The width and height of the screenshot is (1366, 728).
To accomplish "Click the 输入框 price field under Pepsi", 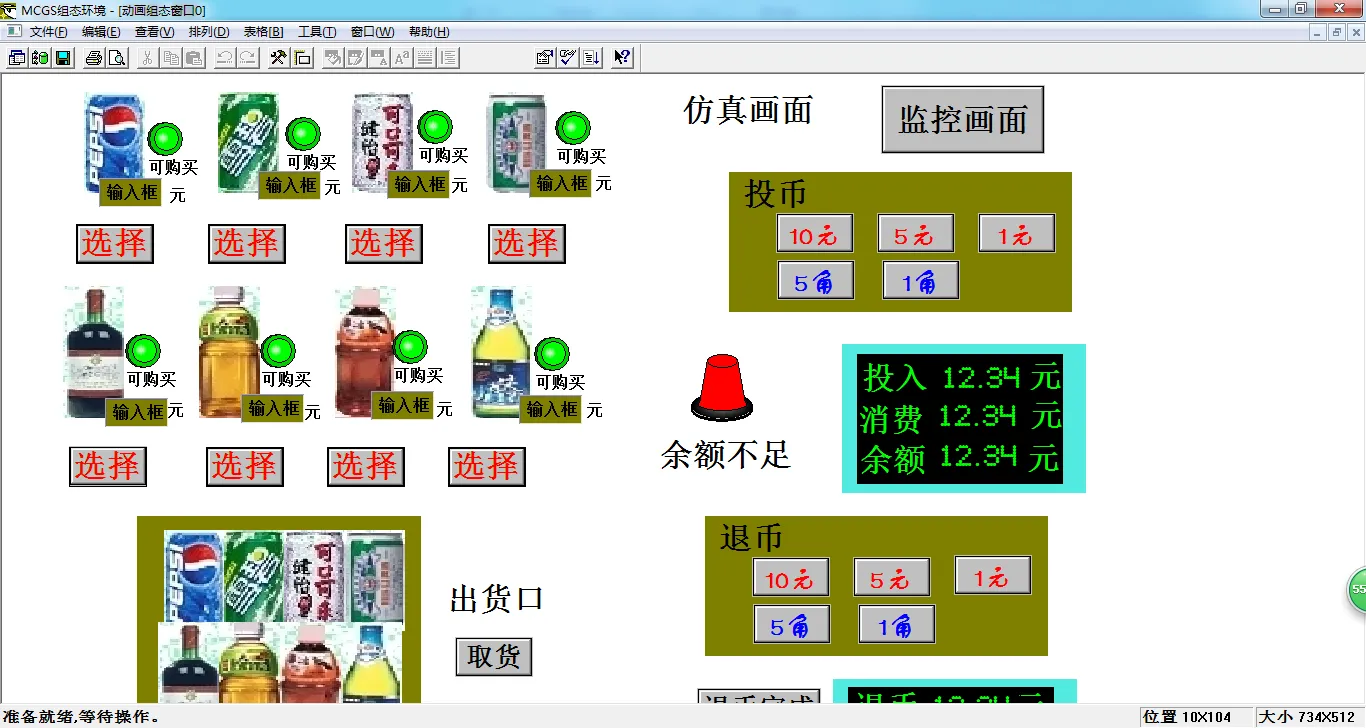I will coord(129,192).
